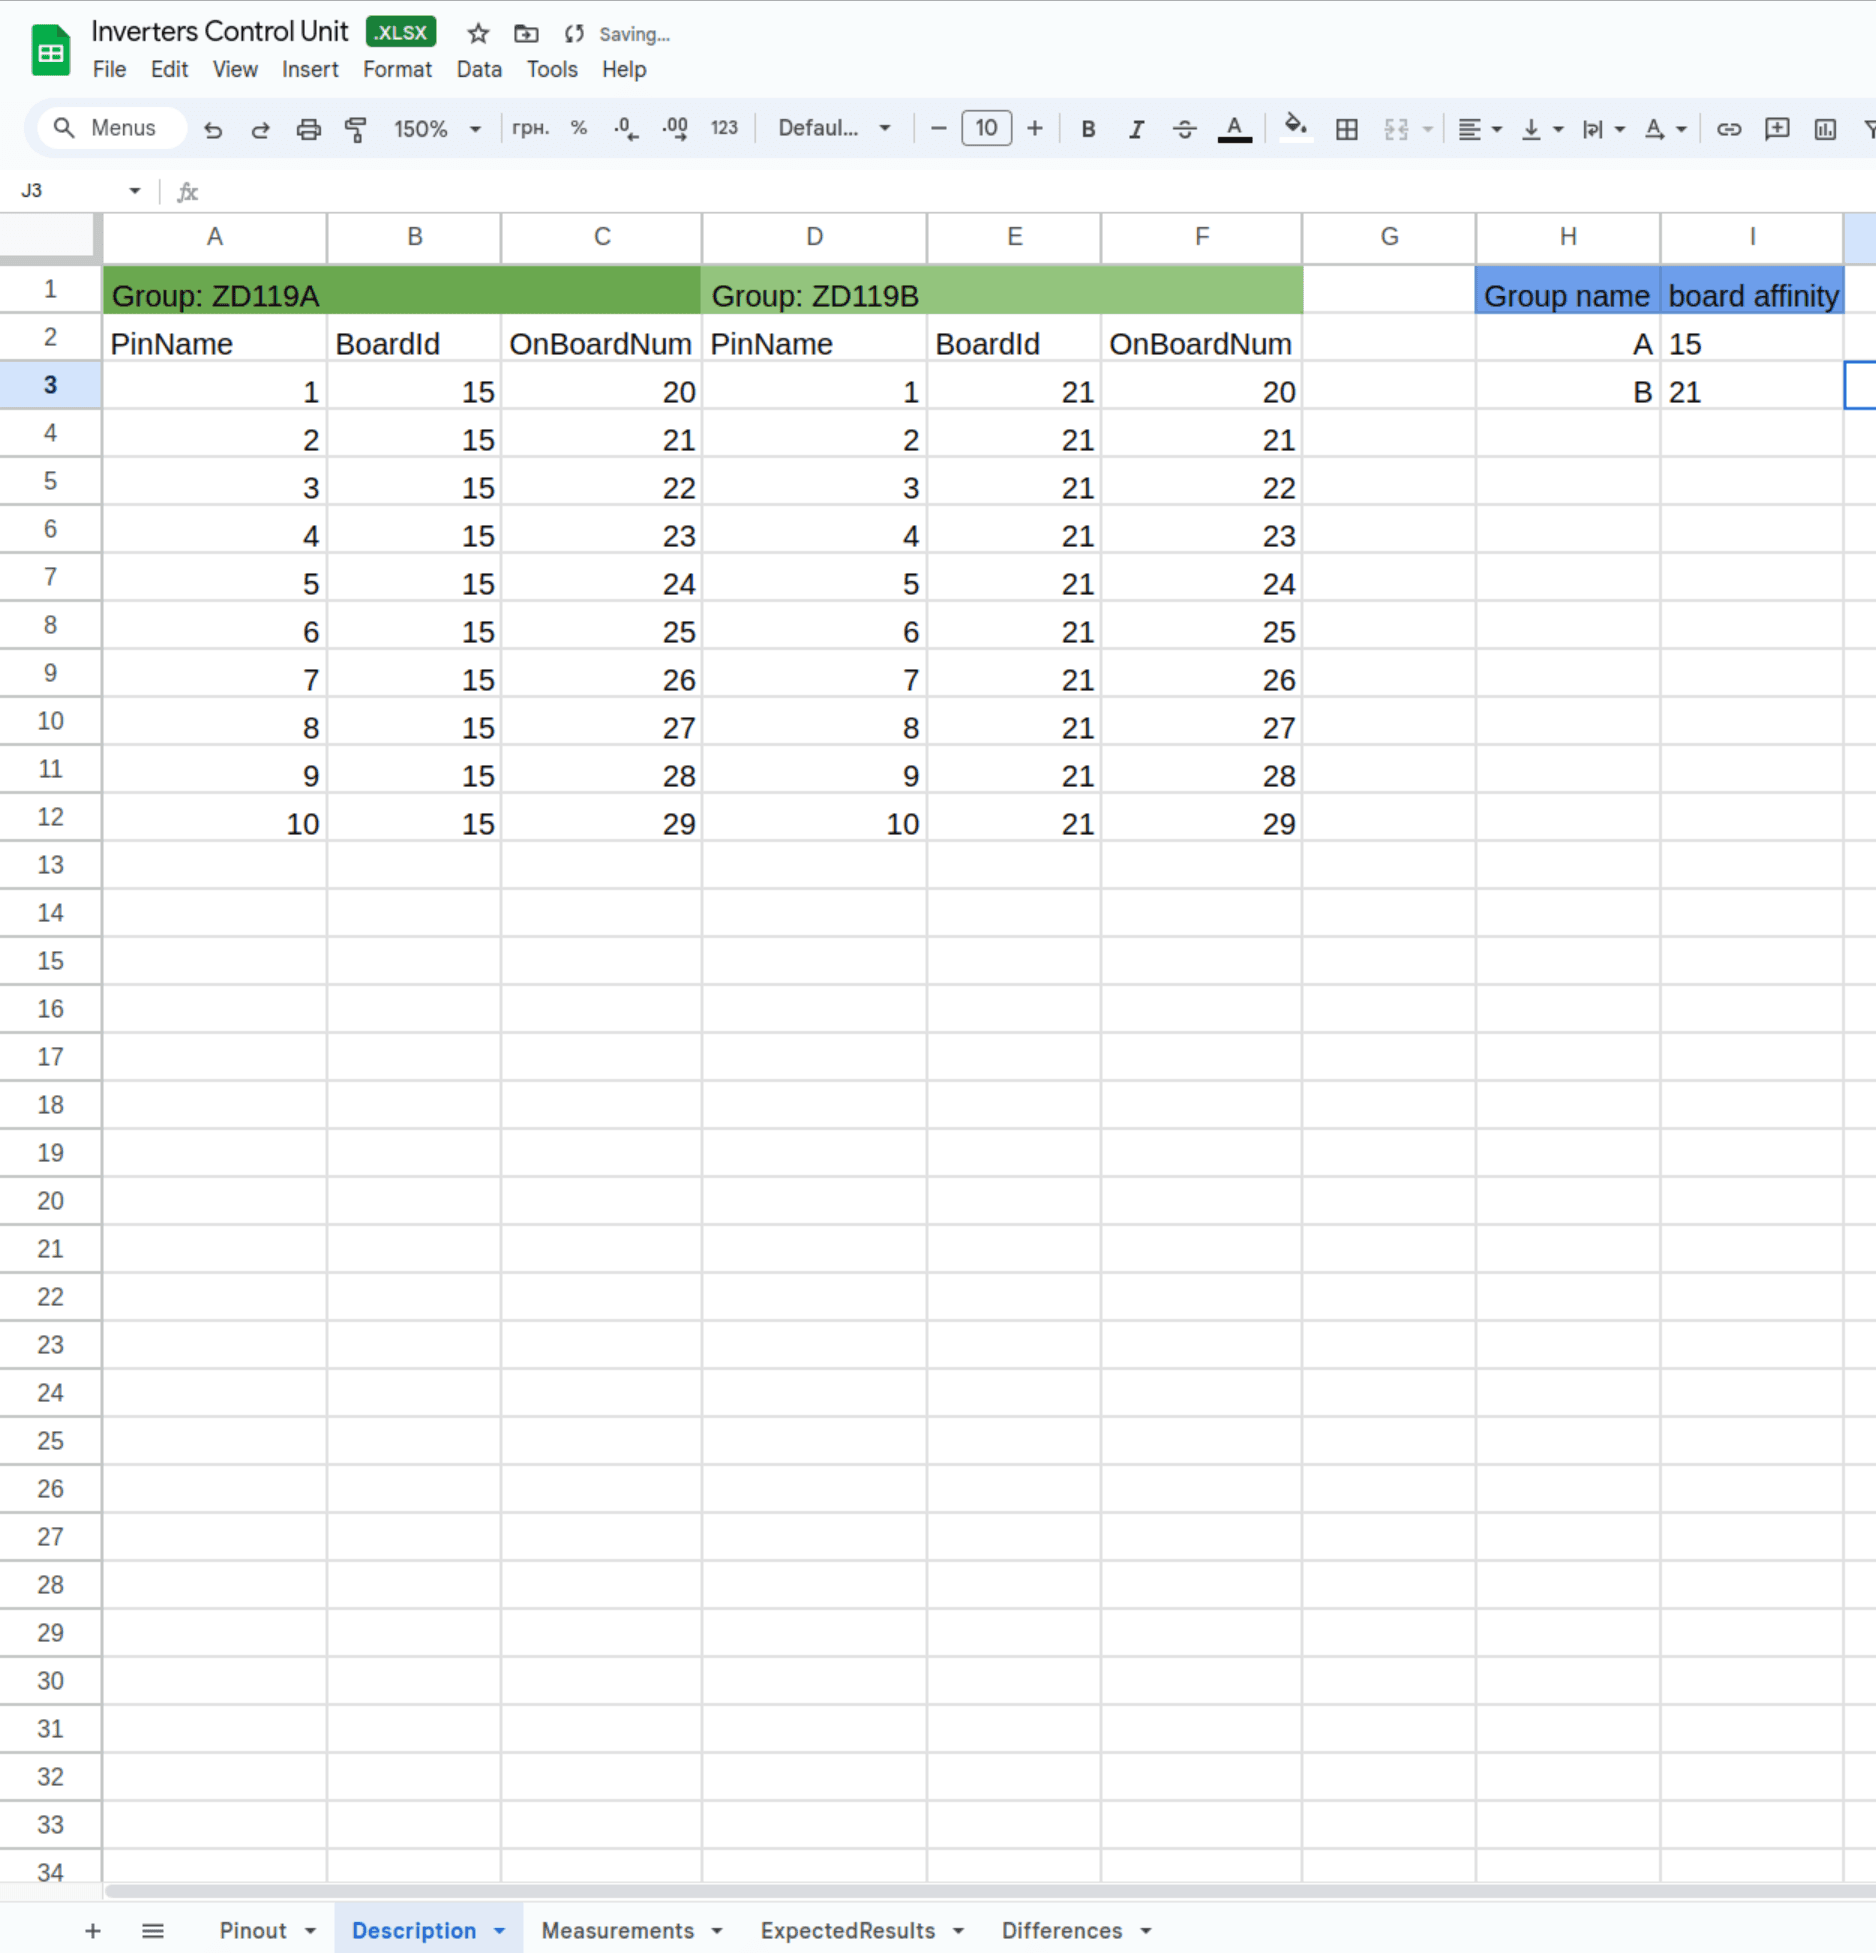Increase font size with plus button
1876x1953 pixels.
click(1035, 128)
